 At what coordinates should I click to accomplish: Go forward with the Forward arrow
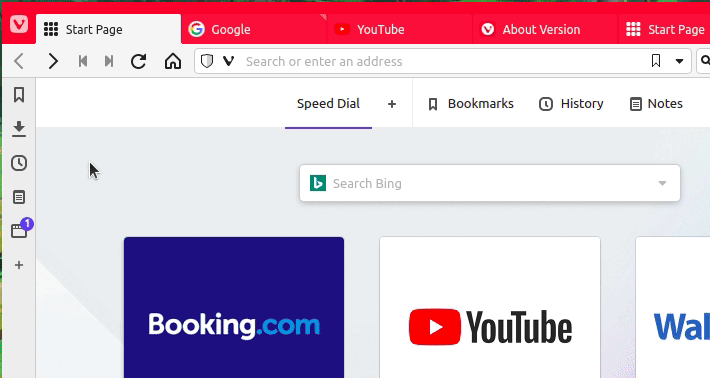[x=53, y=61]
